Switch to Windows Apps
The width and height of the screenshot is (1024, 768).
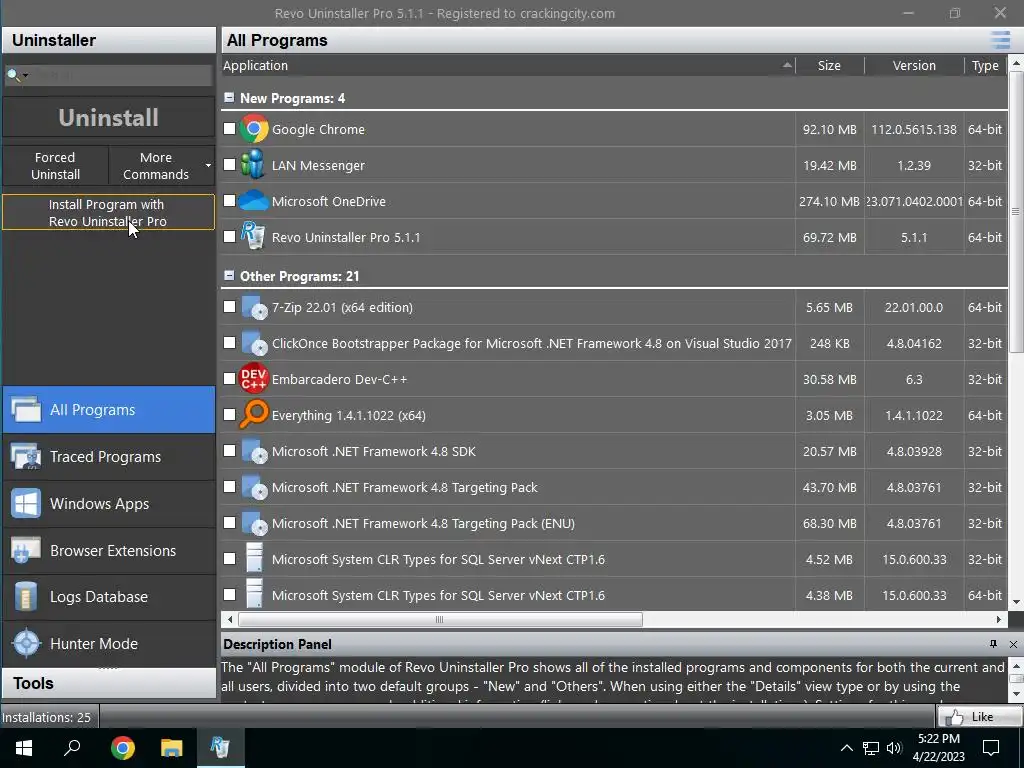[x=108, y=504]
